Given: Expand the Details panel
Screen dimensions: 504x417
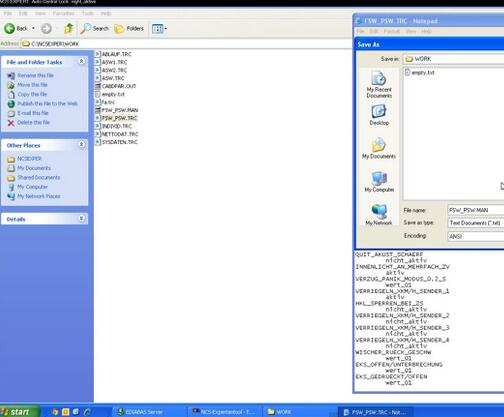Looking at the screenshot, I should coord(81,219).
